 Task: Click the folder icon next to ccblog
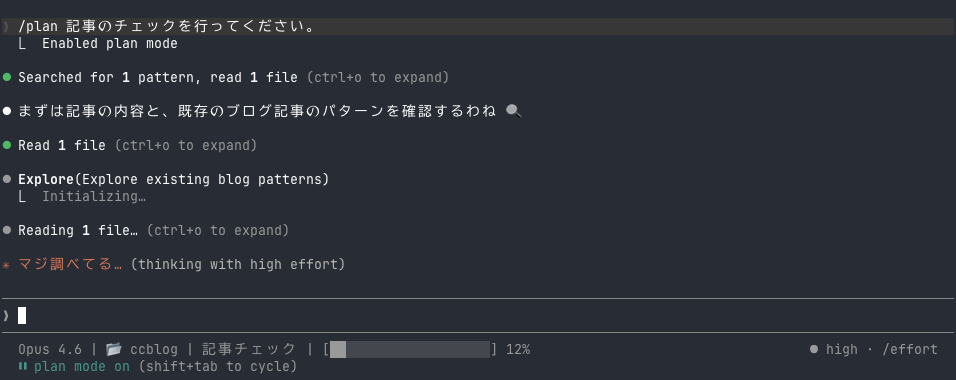tap(113, 350)
